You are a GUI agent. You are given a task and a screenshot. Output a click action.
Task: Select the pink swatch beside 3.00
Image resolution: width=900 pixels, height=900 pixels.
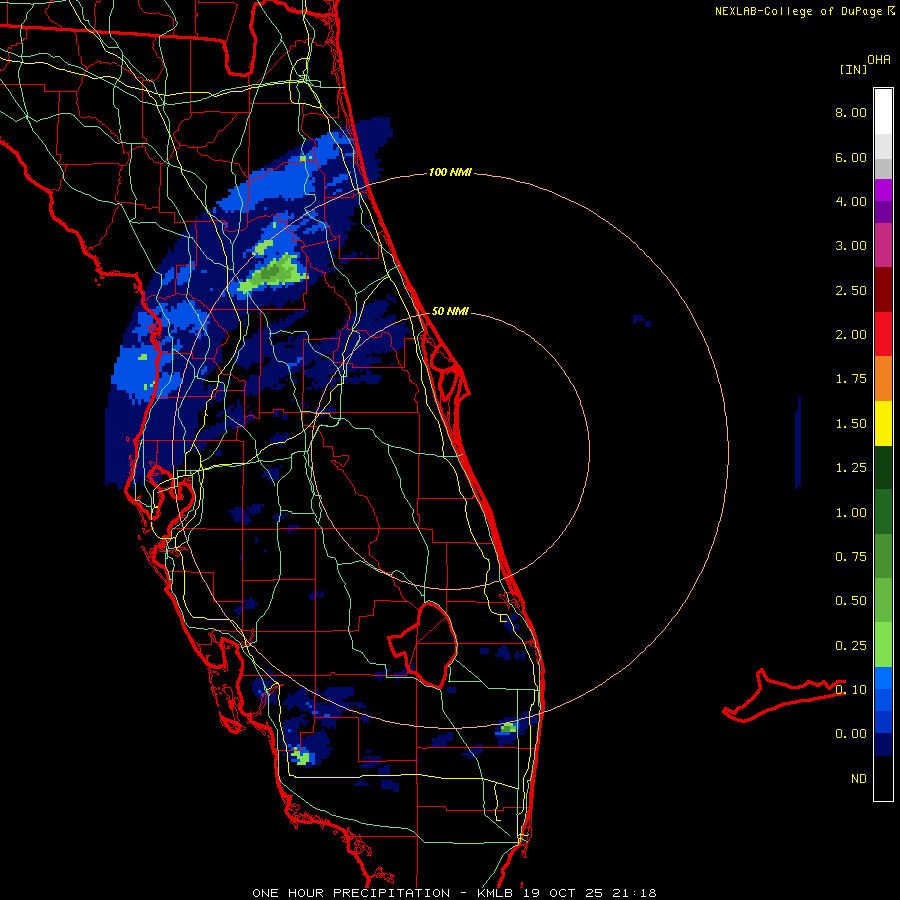883,245
